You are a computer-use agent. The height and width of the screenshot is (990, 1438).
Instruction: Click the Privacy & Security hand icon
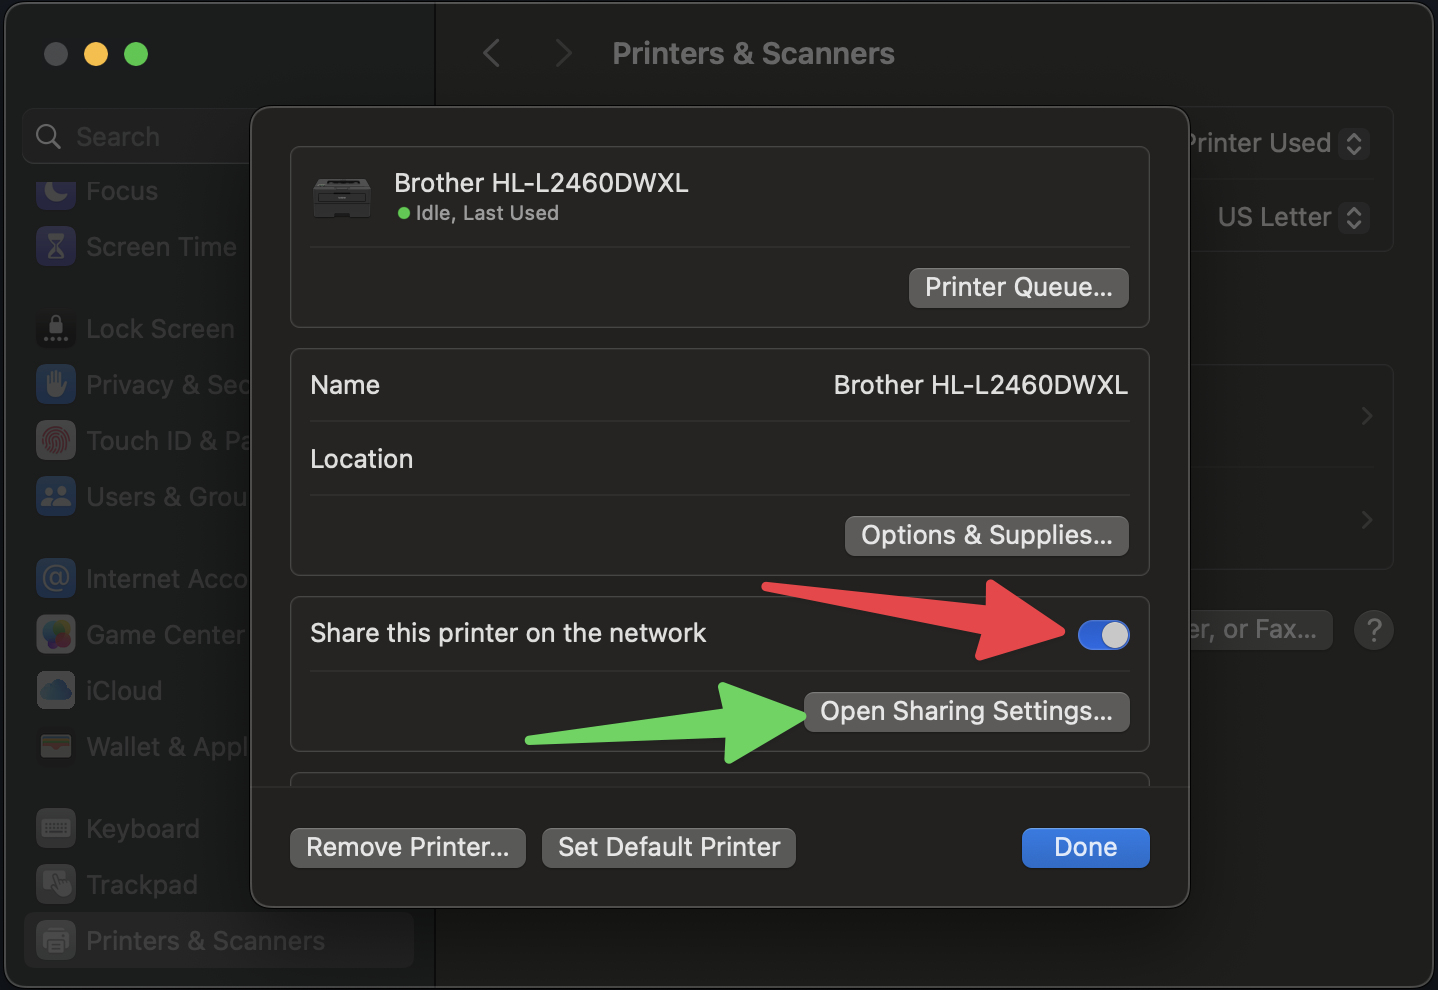[56, 384]
